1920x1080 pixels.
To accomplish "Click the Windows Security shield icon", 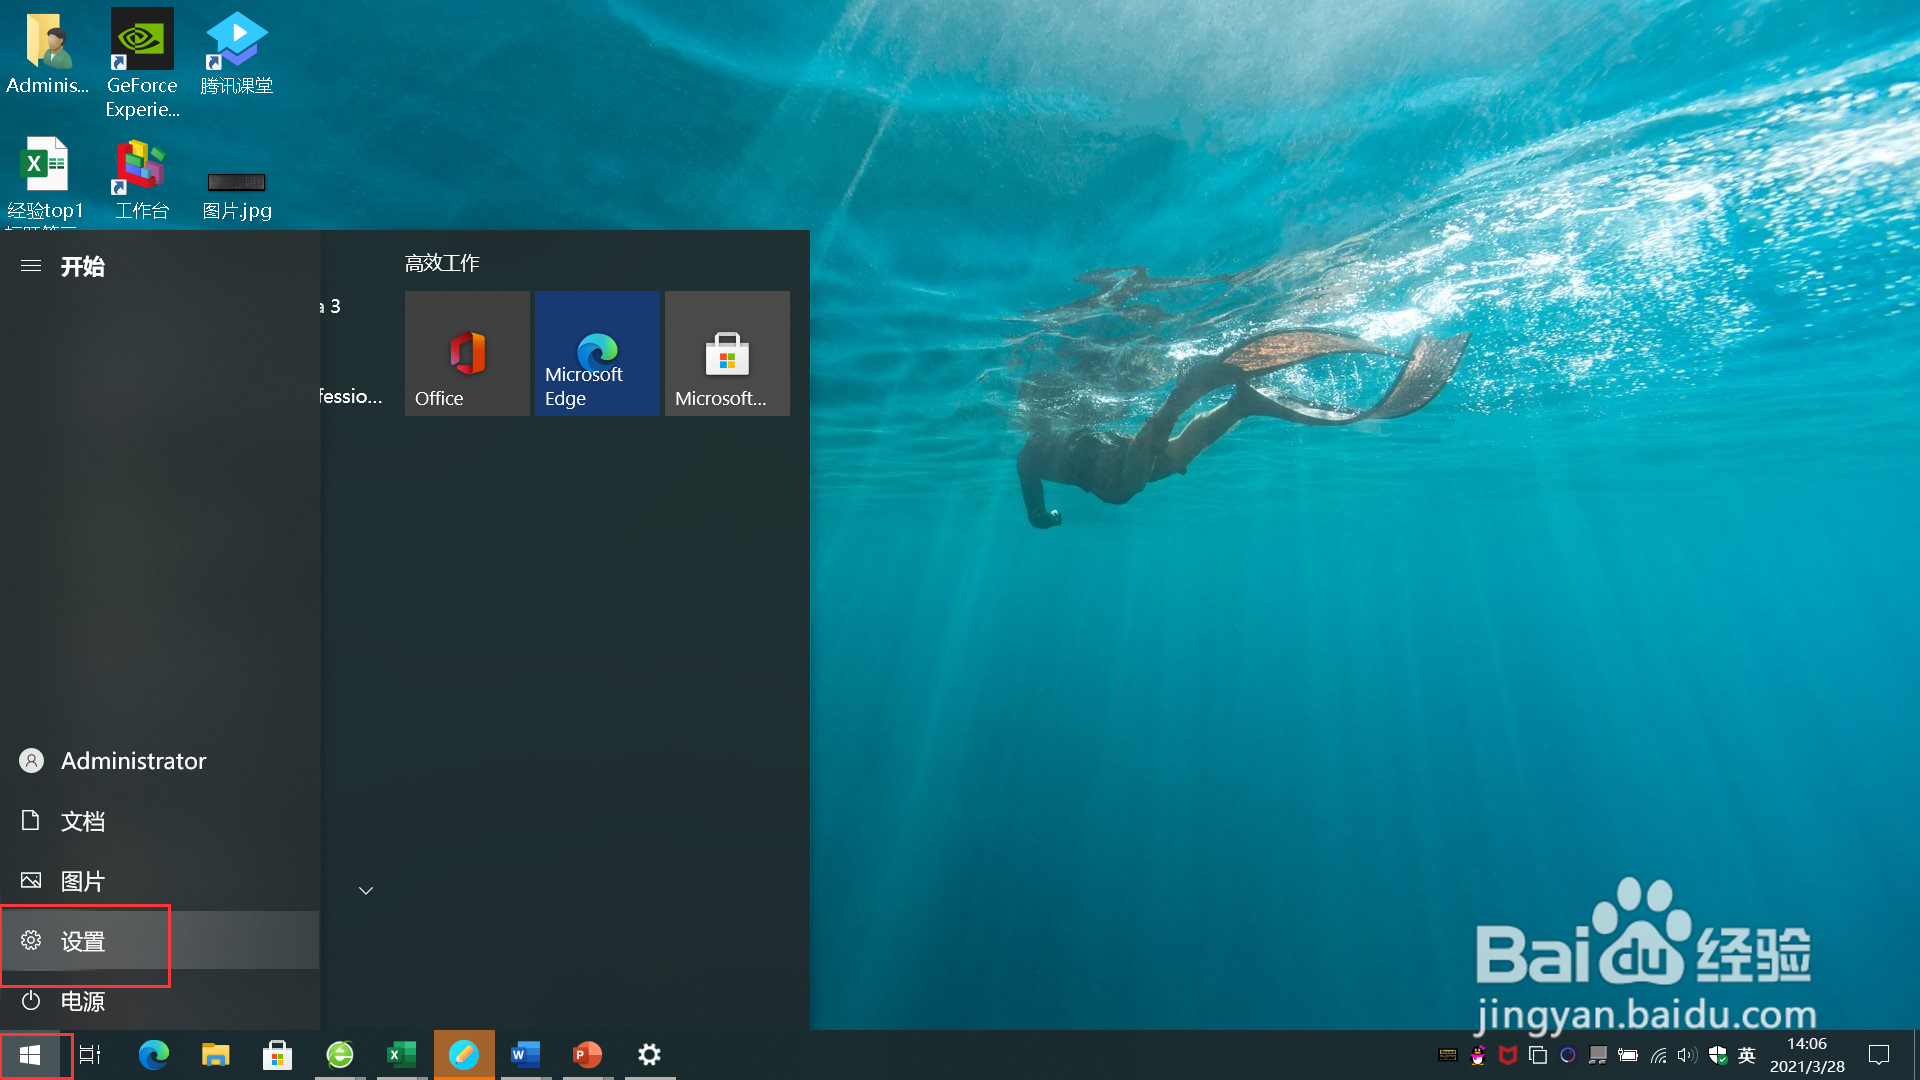I will tap(1718, 1055).
